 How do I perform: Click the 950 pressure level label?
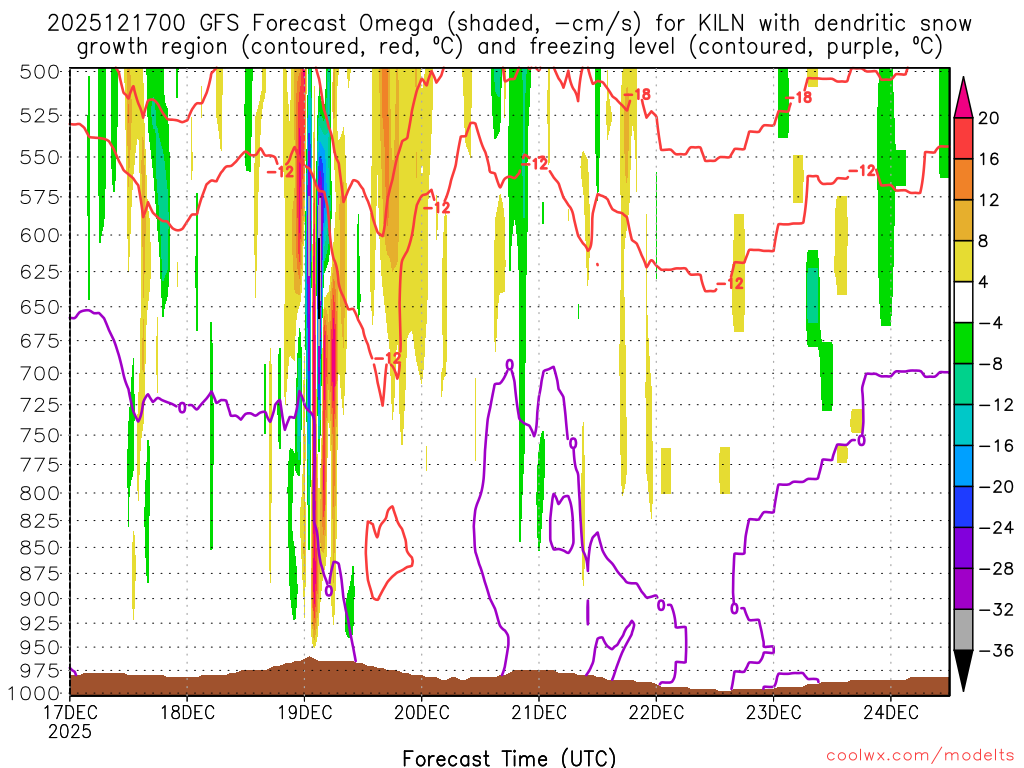40,648
